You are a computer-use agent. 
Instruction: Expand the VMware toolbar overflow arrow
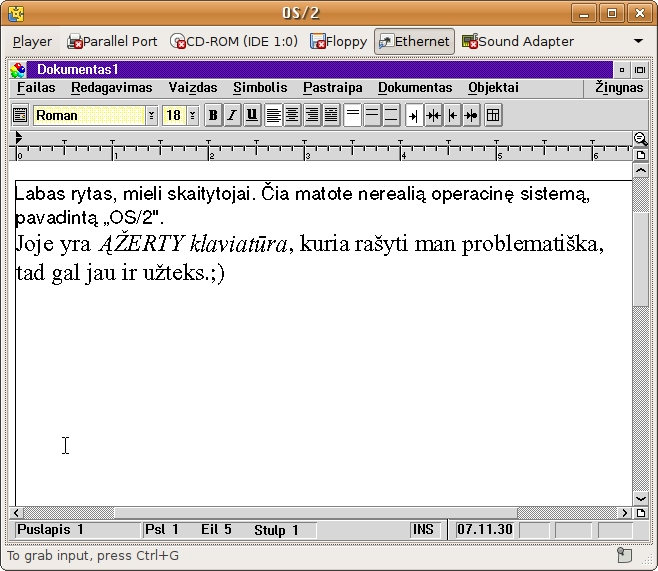coord(638,41)
